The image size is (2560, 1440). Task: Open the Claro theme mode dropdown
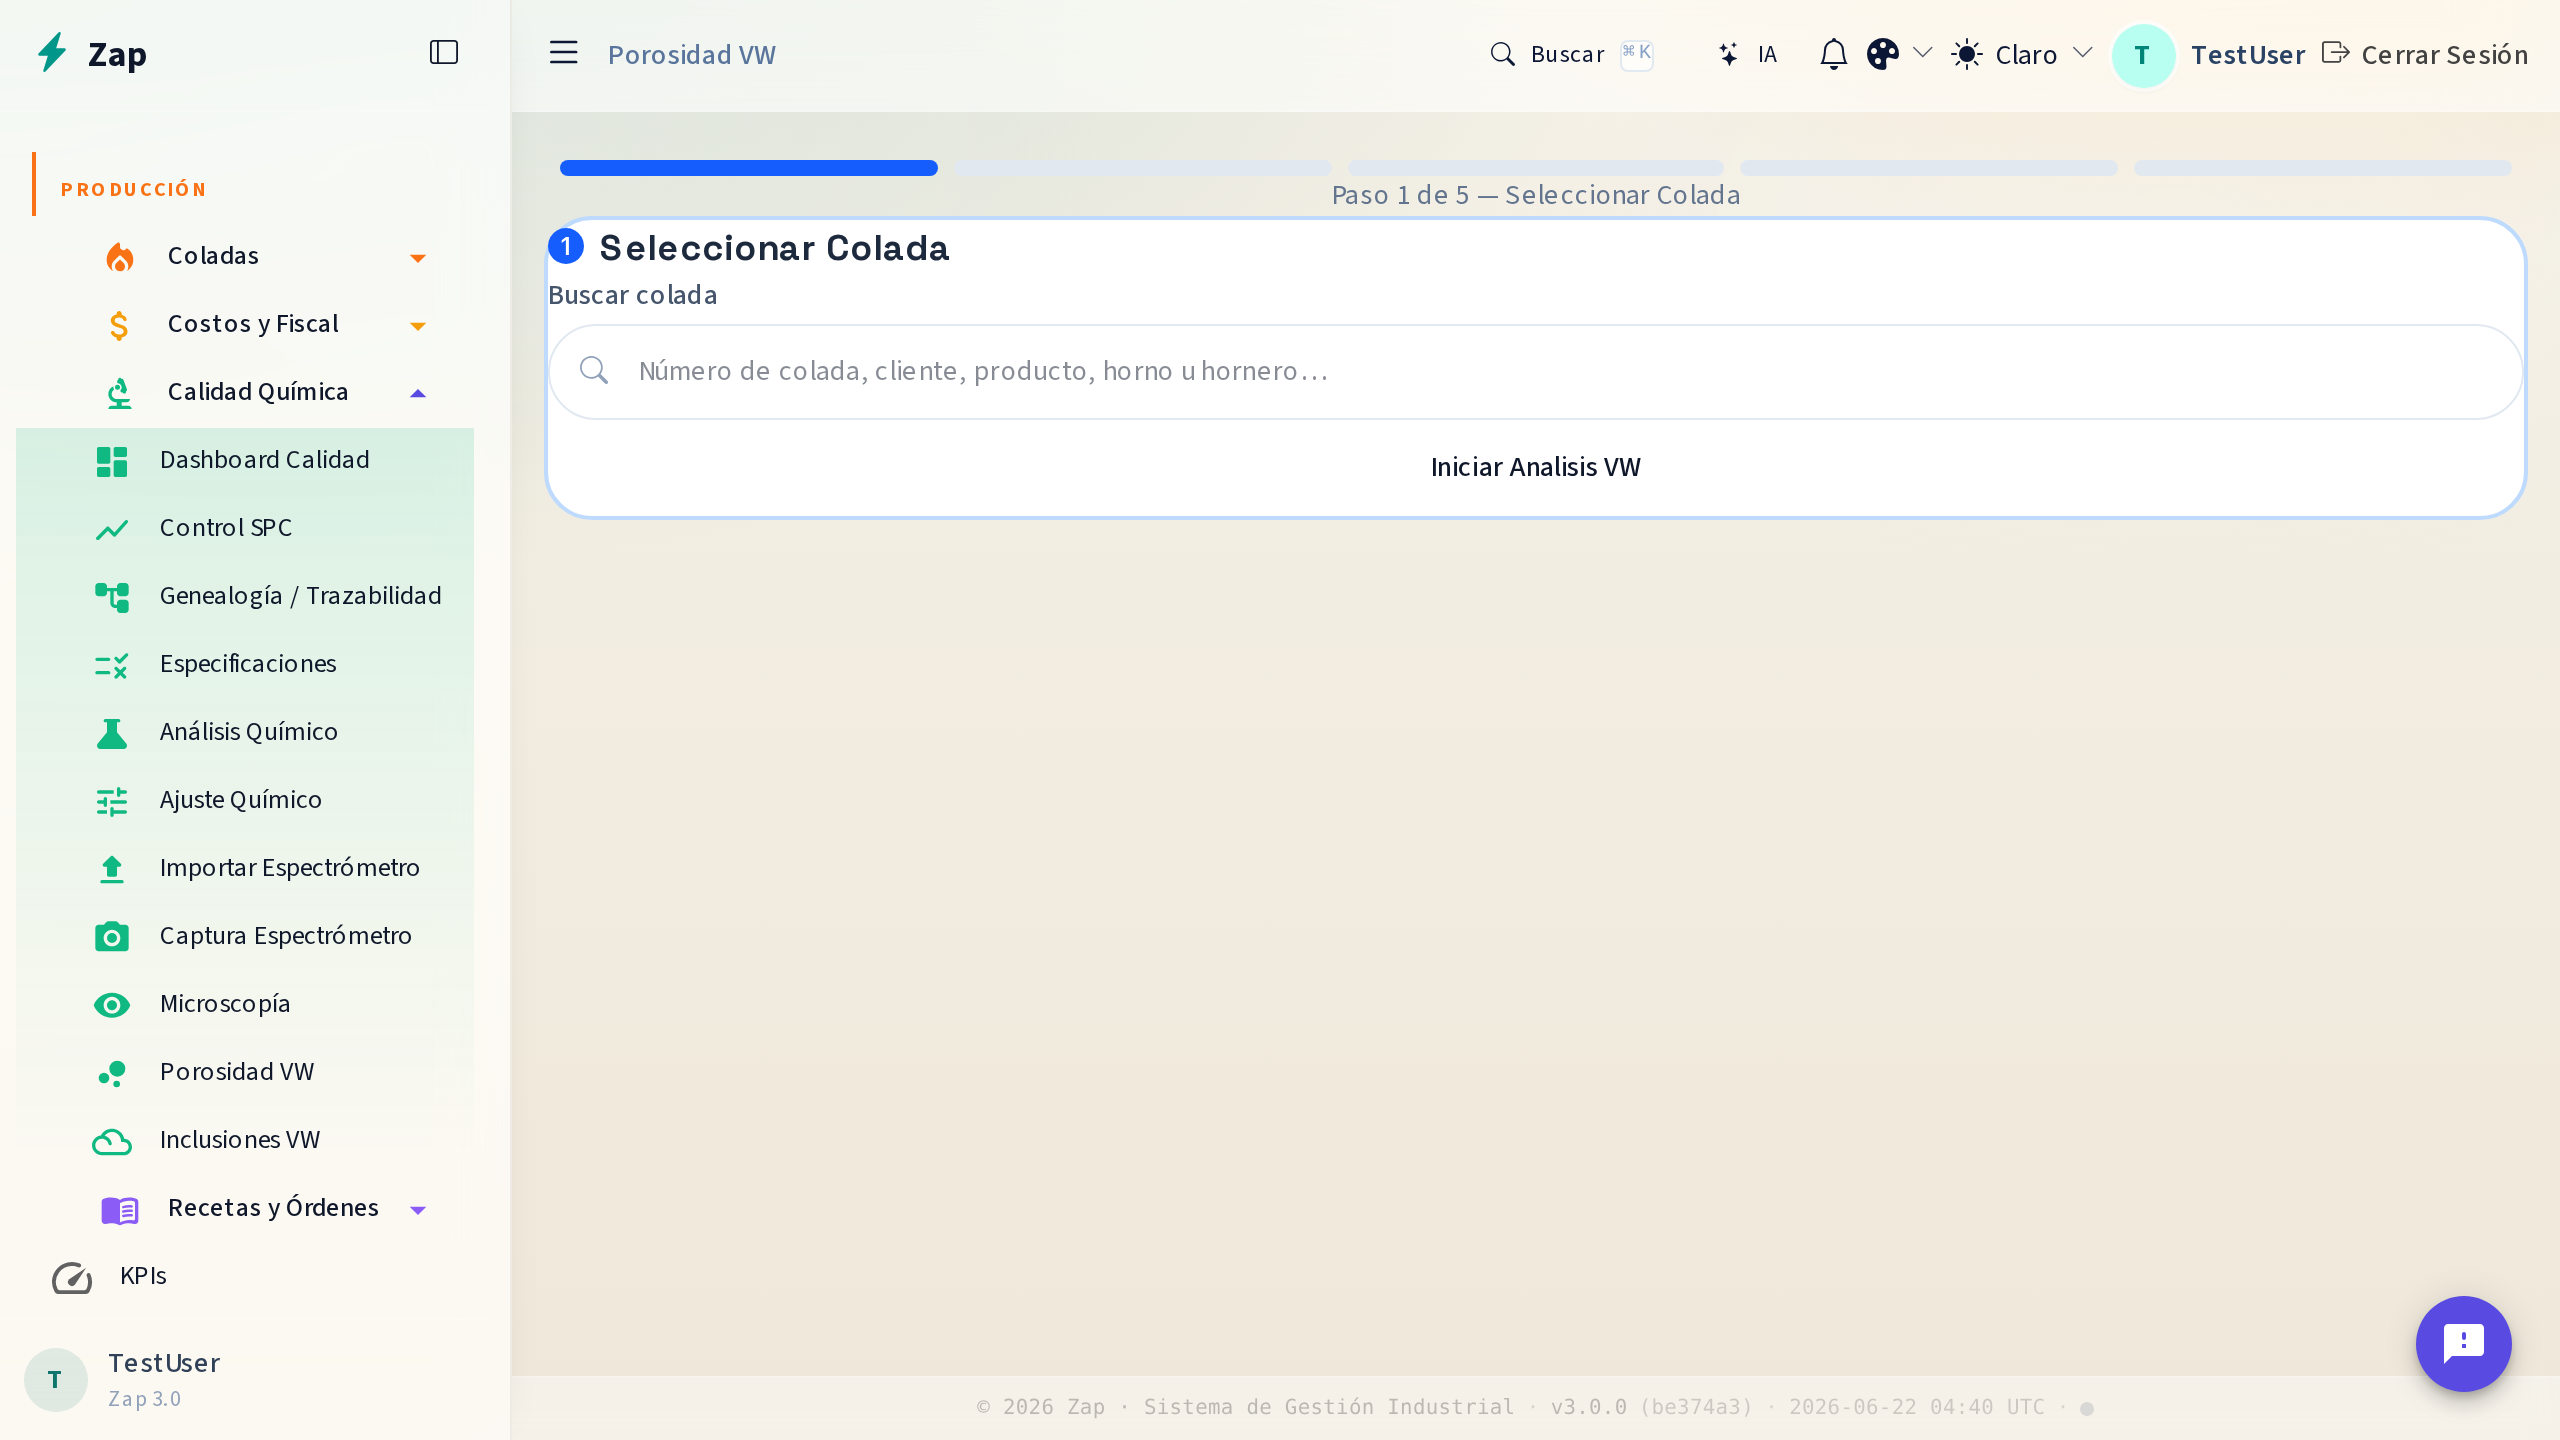click(2023, 54)
